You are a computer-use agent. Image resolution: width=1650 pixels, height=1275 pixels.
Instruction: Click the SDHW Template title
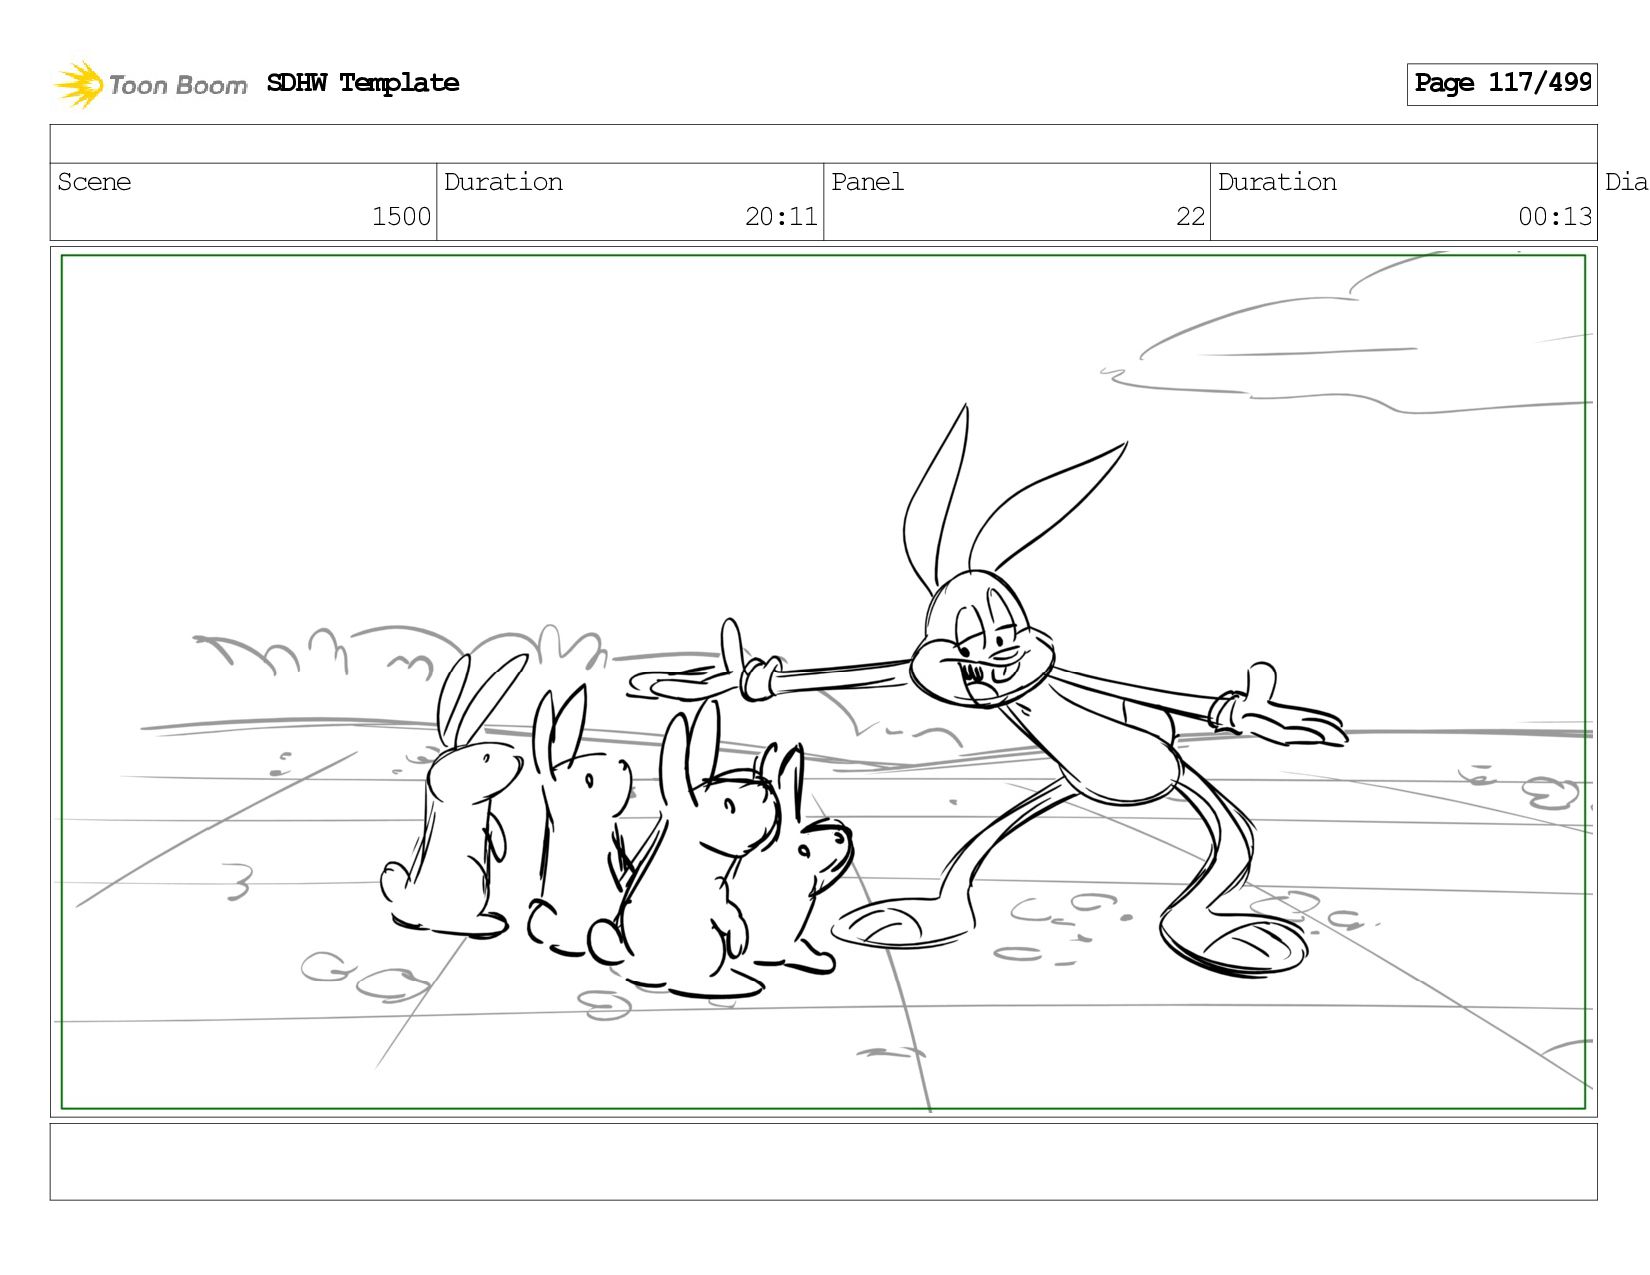click(x=363, y=83)
